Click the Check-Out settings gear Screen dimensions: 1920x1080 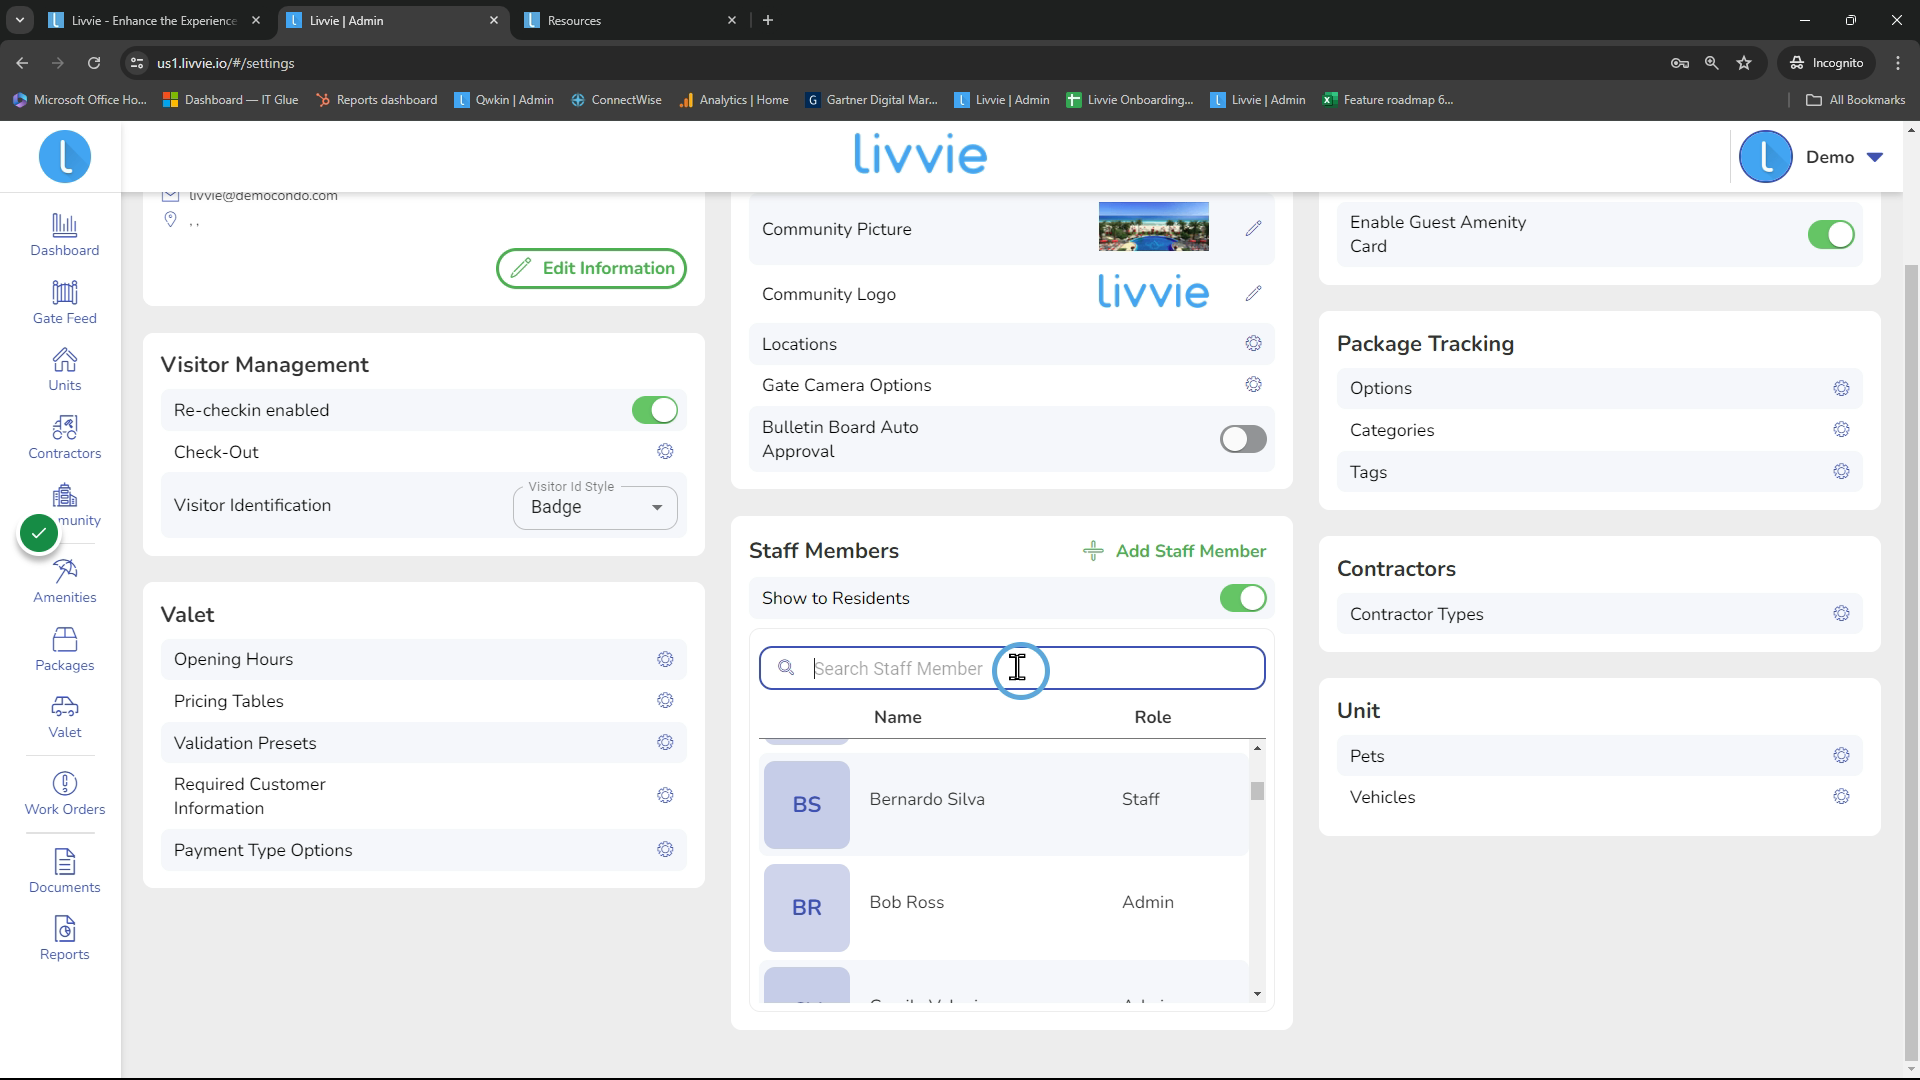pos(665,452)
